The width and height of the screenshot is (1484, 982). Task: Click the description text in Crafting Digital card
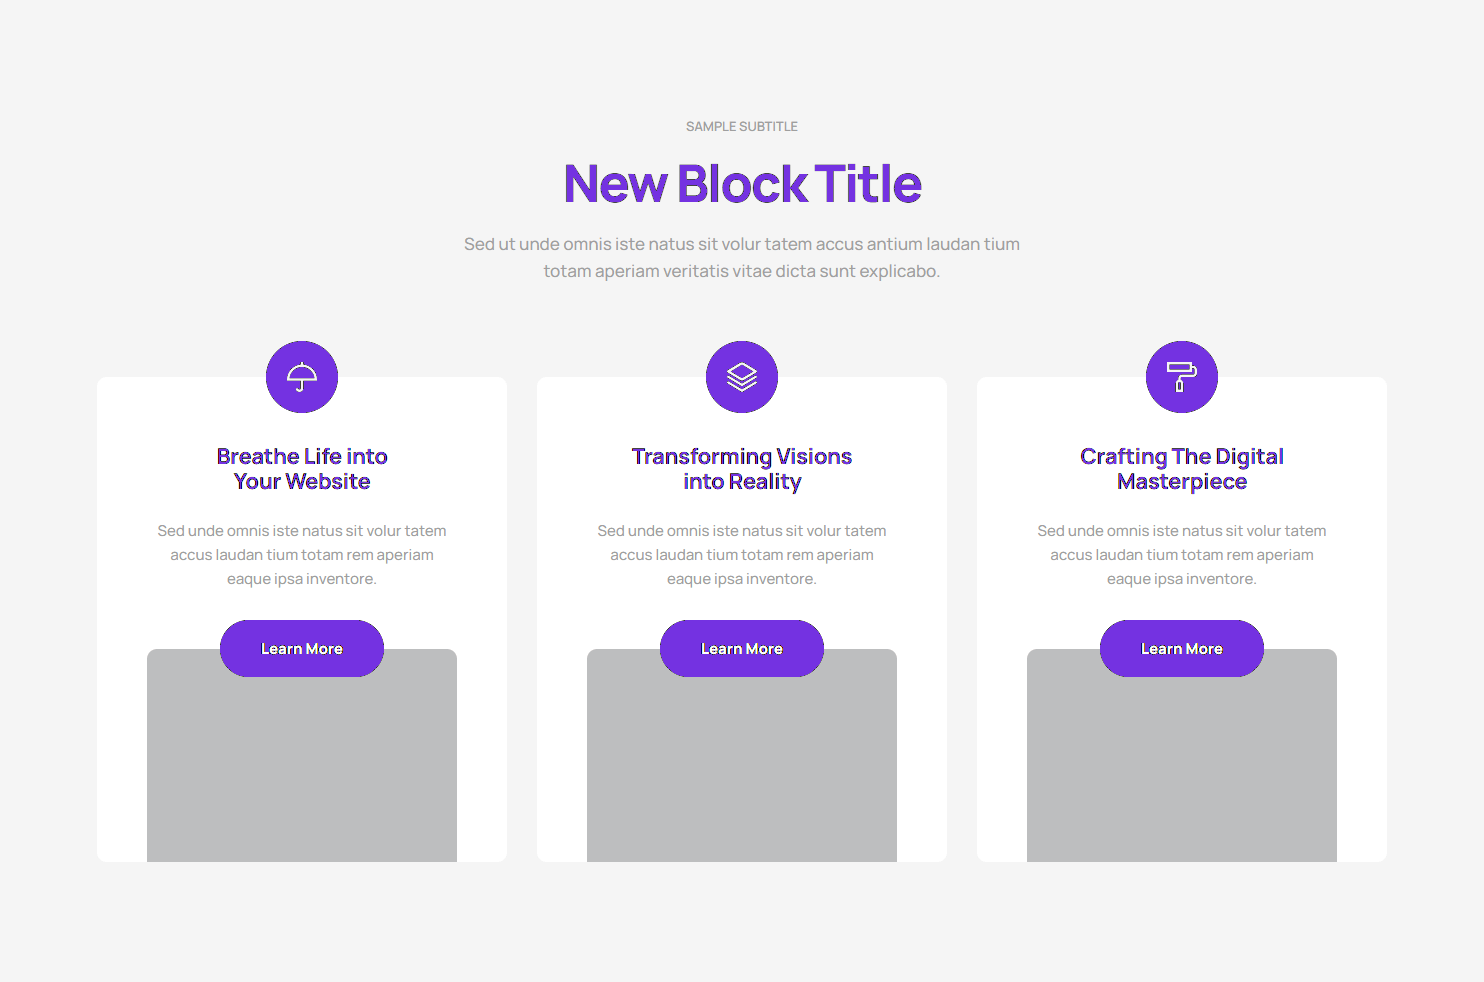pyautogui.click(x=1182, y=555)
